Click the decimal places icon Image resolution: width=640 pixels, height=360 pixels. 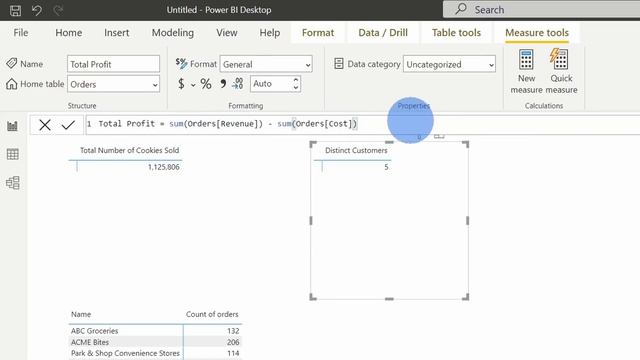click(238, 84)
